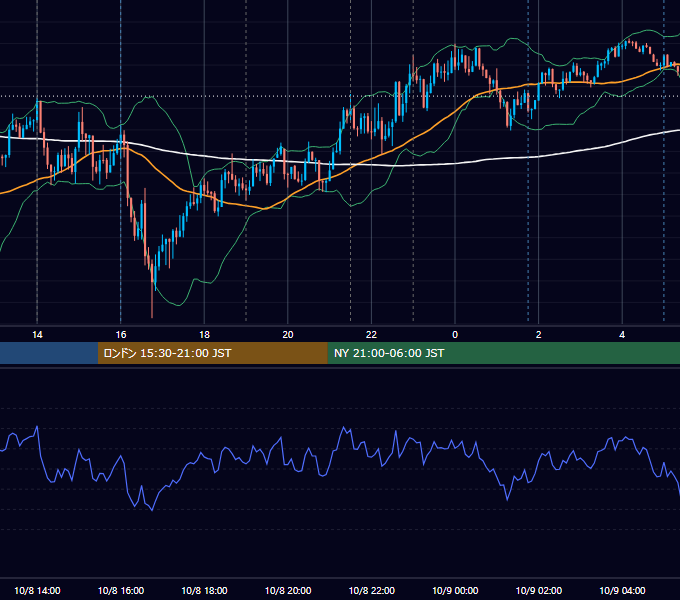Click the 10/9 04:00 oscillator axis label

tap(622, 590)
